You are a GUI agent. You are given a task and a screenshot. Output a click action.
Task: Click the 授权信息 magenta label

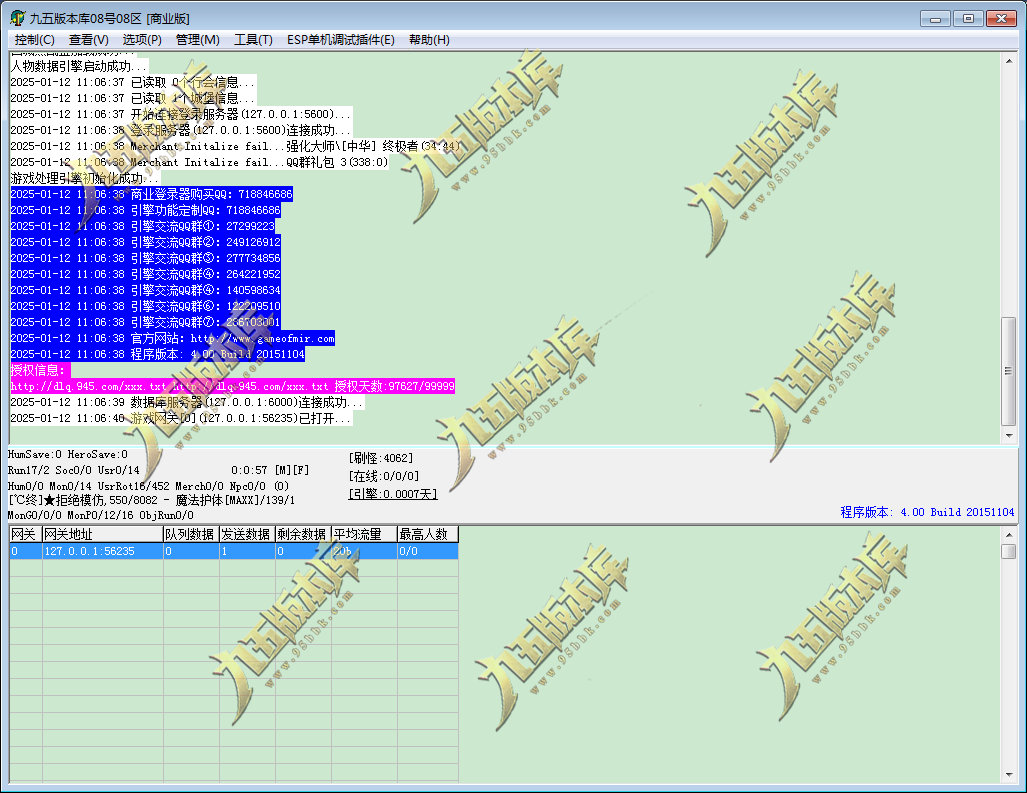coord(38,371)
